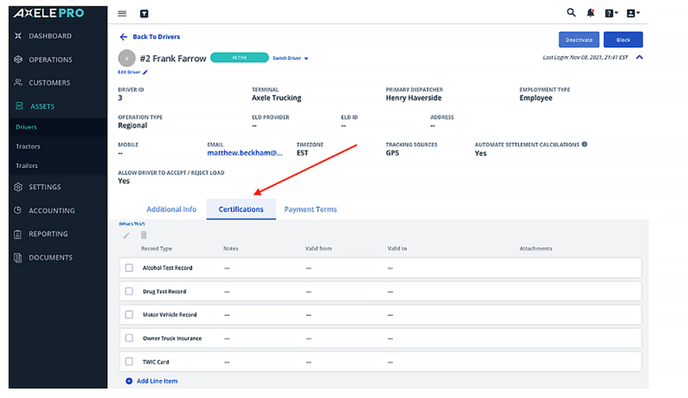
Task: Click the Attachments column header
Action: click(536, 248)
